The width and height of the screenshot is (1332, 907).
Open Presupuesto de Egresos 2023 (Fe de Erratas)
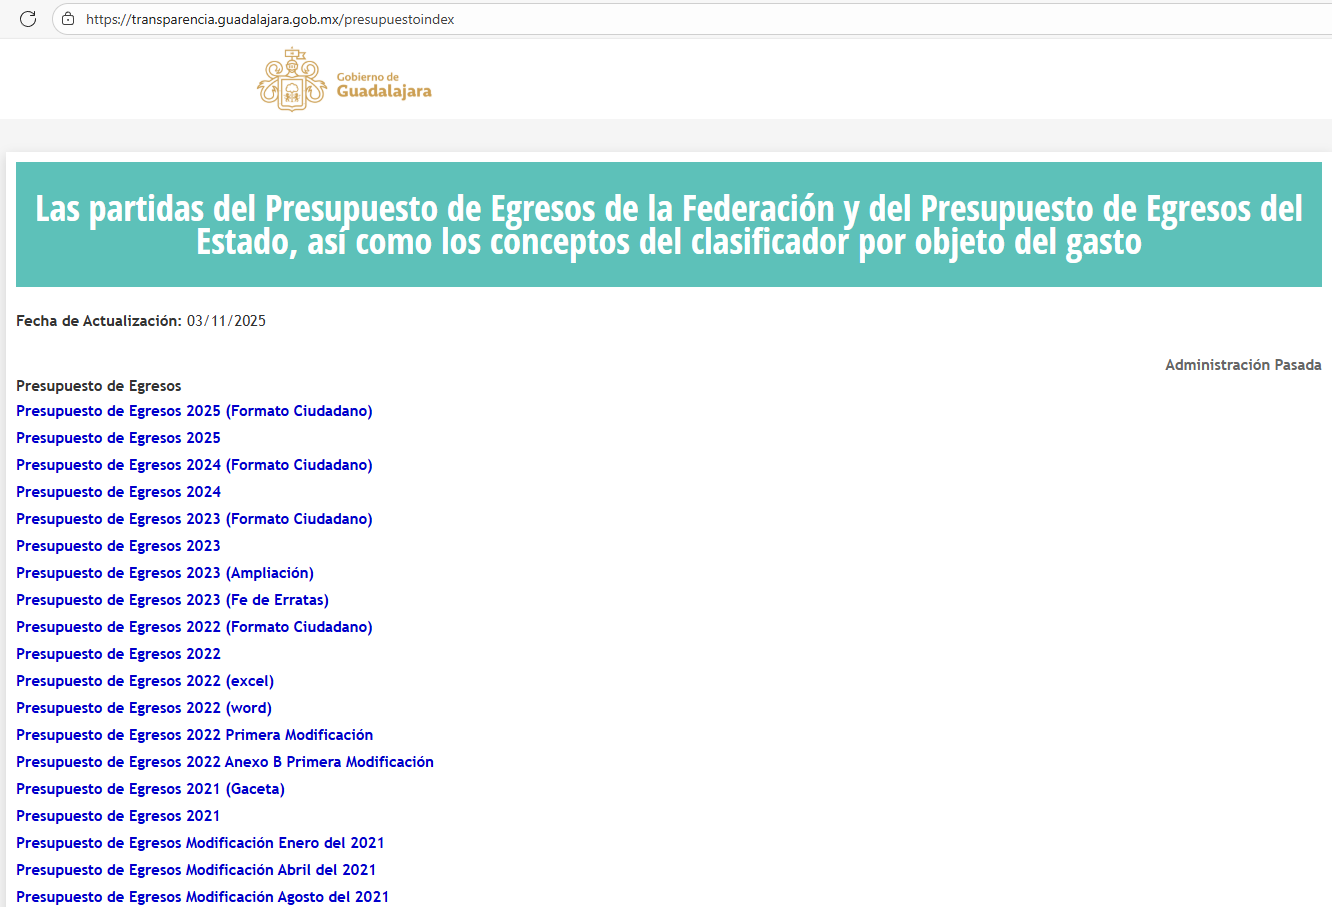click(x=172, y=600)
